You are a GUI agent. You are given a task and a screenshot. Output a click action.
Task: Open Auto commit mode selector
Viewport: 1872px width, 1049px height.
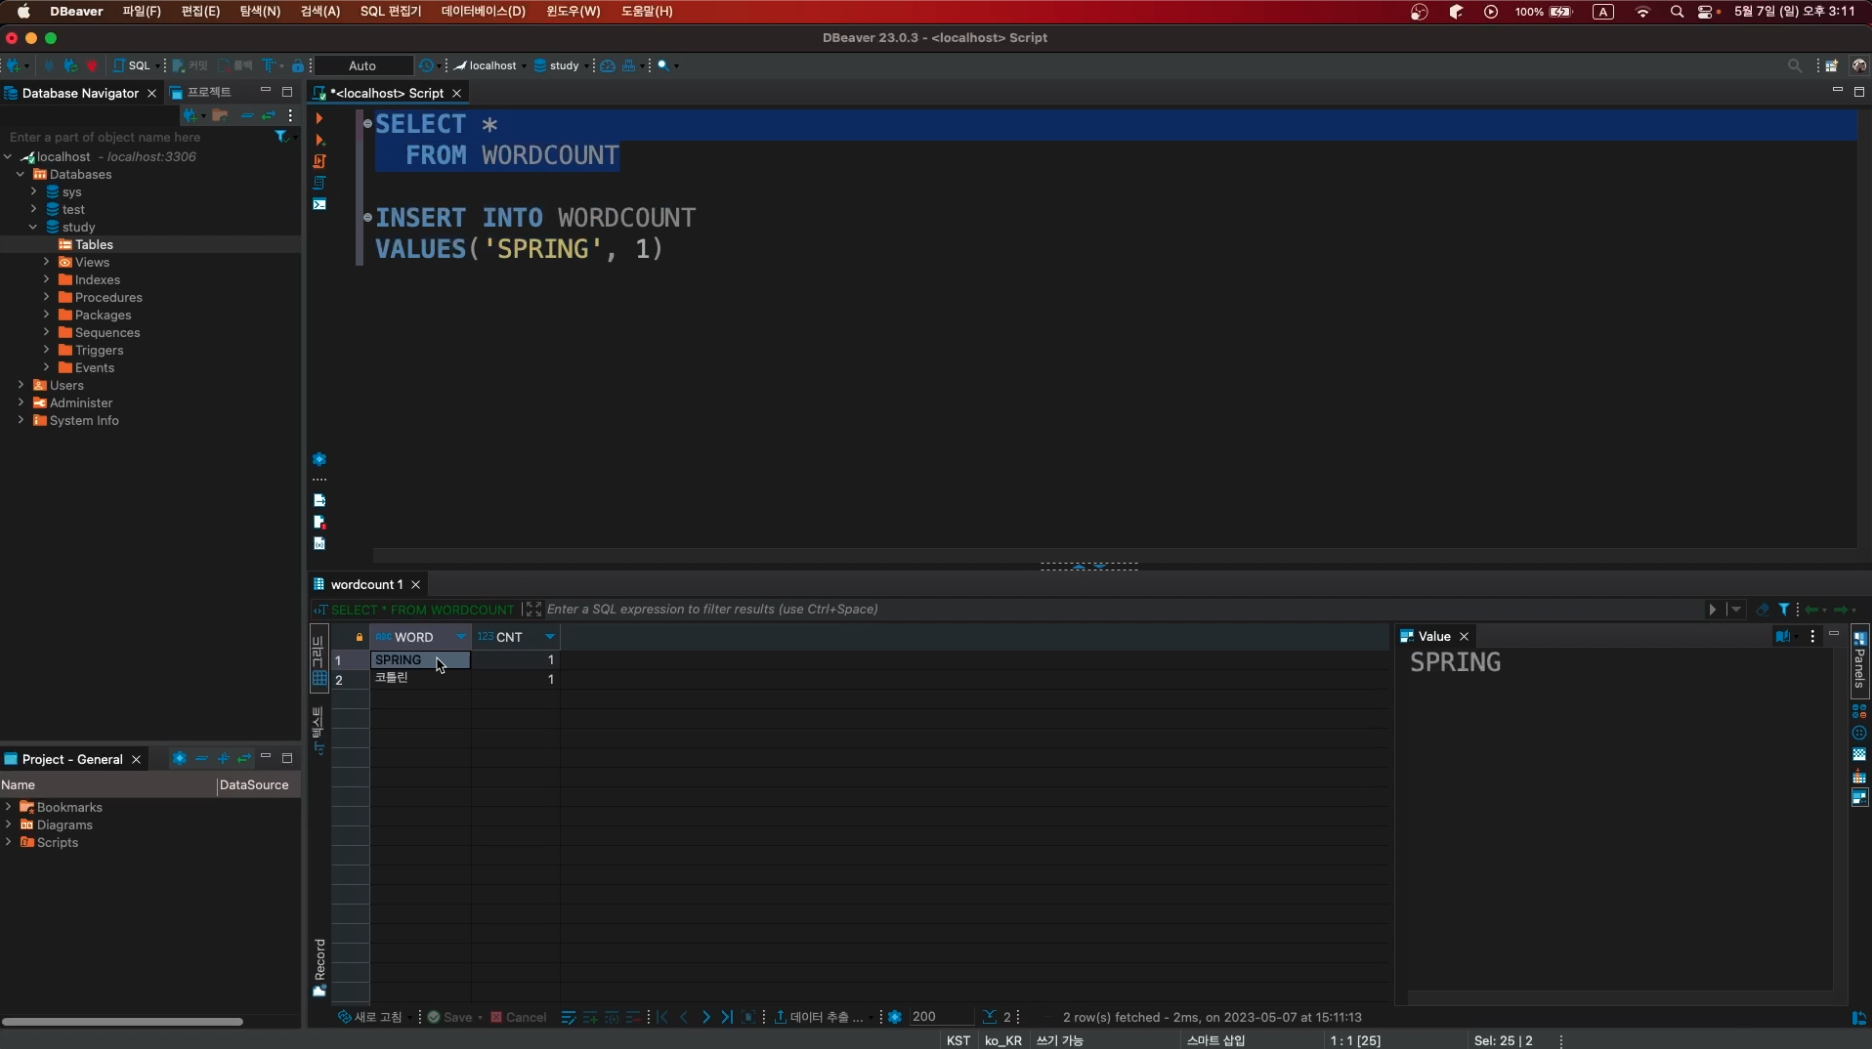(x=363, y=66)
